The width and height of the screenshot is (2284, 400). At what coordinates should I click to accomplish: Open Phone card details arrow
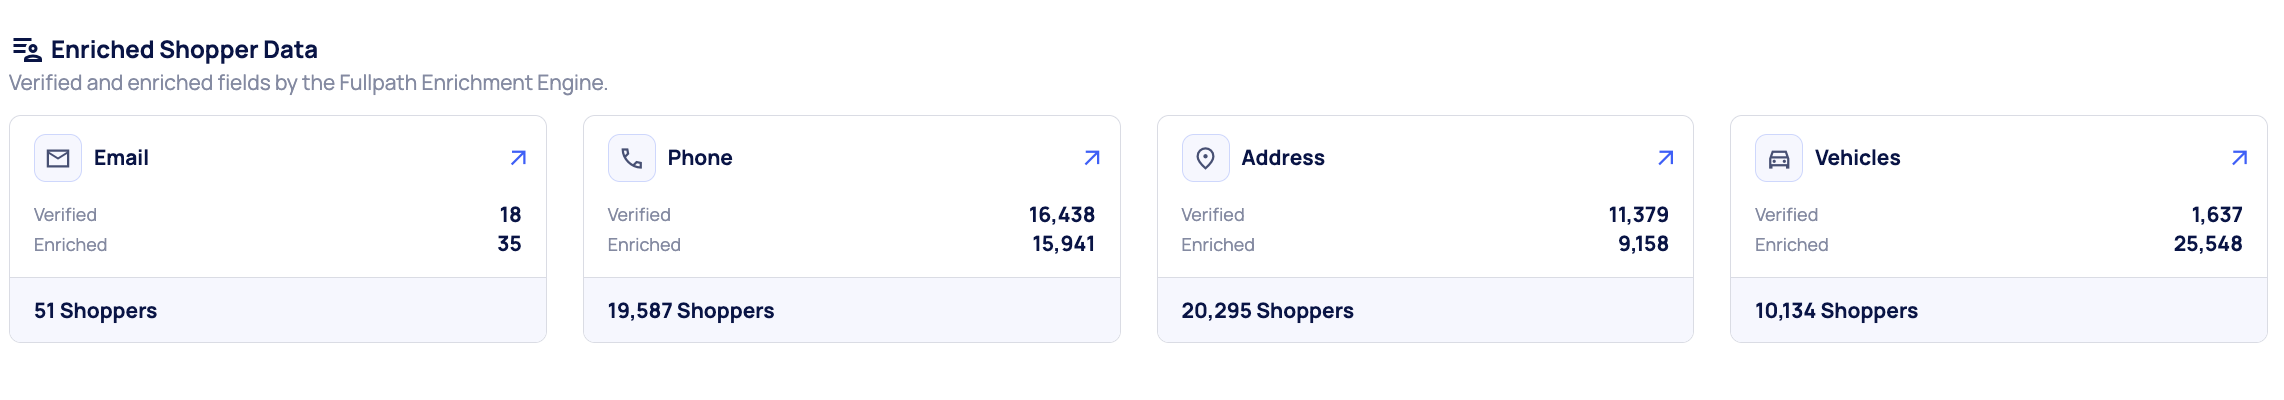coord(1092,158)
